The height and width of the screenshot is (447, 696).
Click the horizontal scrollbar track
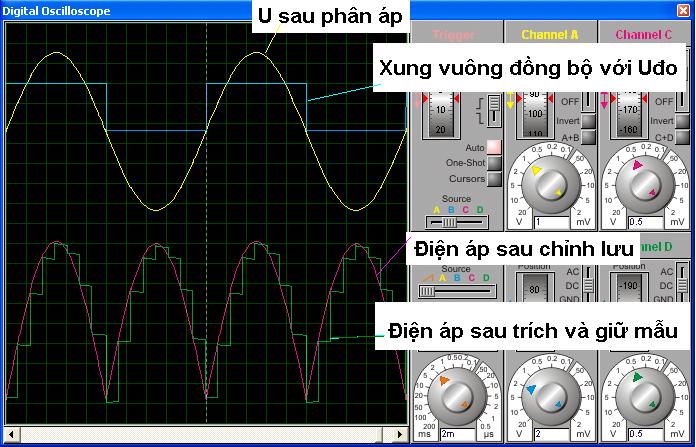pos(206,434)
